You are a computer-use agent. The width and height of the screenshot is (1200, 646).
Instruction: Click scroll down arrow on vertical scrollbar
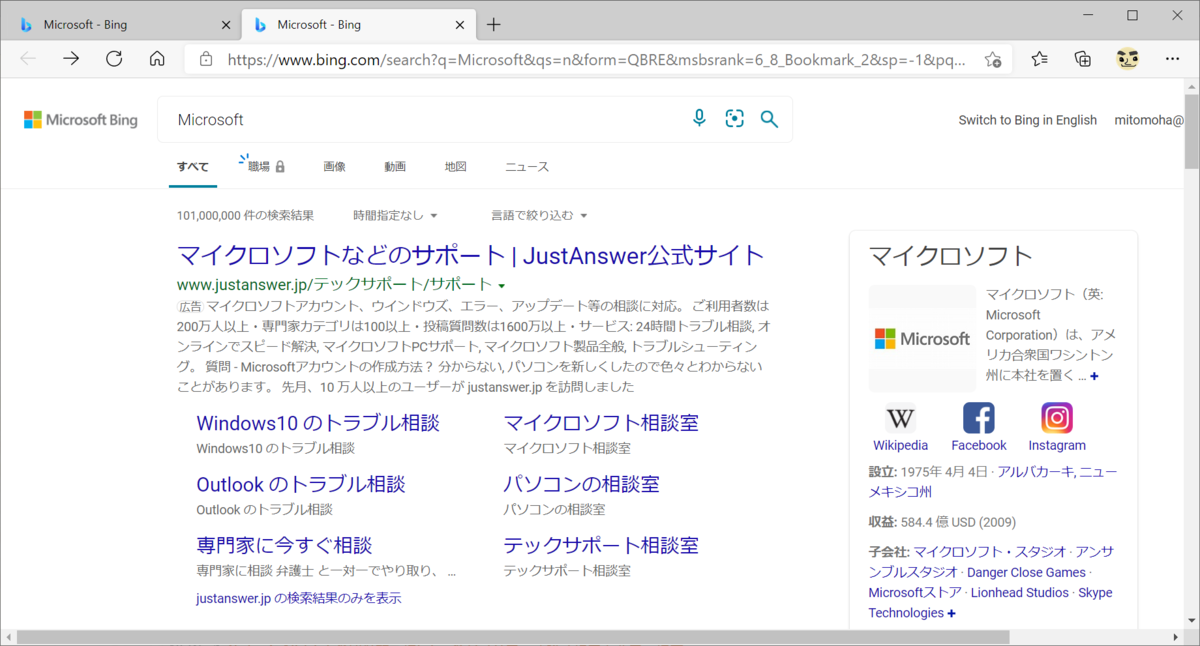[1191, 621]
